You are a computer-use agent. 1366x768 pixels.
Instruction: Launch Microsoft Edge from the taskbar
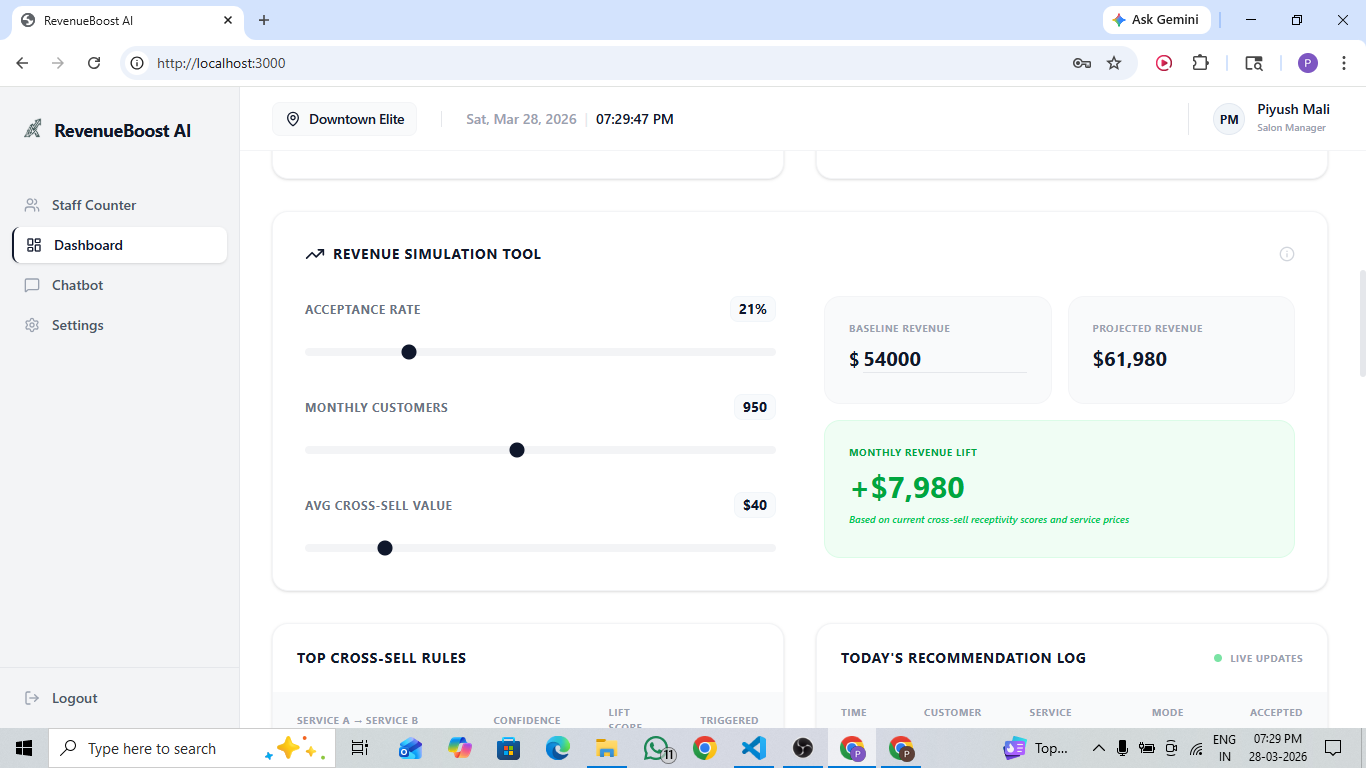pyautogui.click(x=557, y=748)
